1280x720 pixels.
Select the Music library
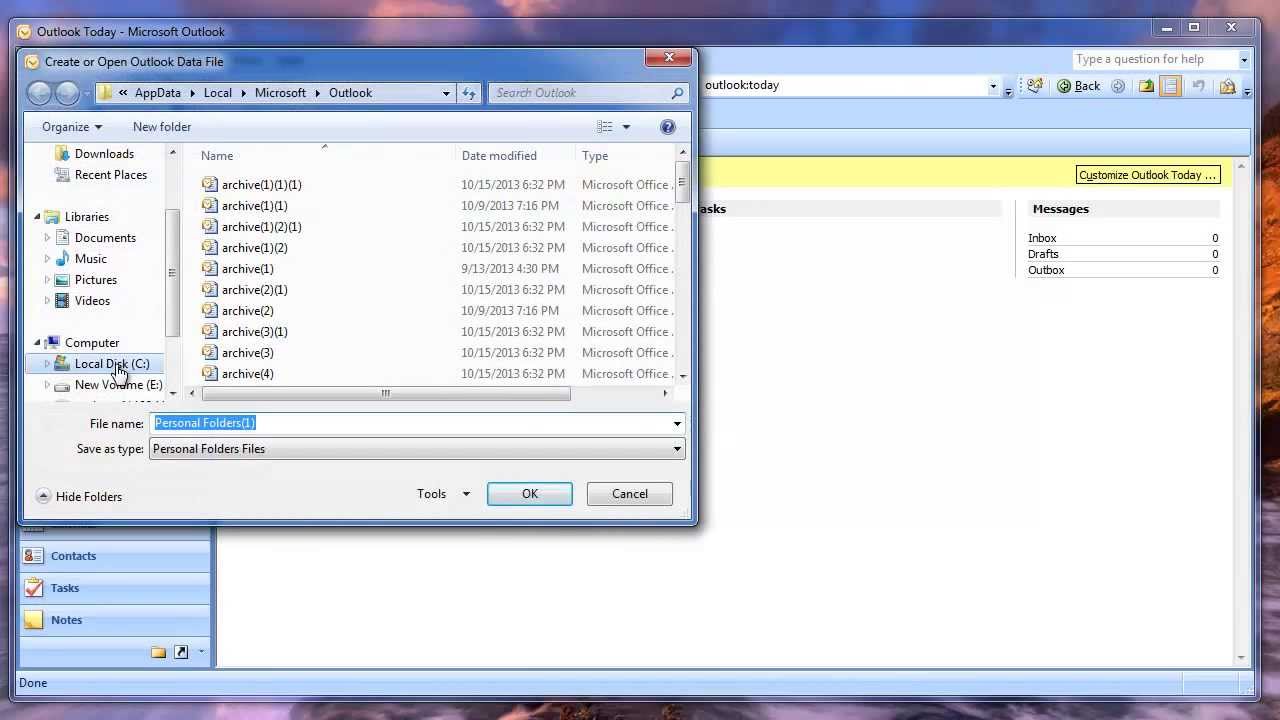click(x=90, y=259)
